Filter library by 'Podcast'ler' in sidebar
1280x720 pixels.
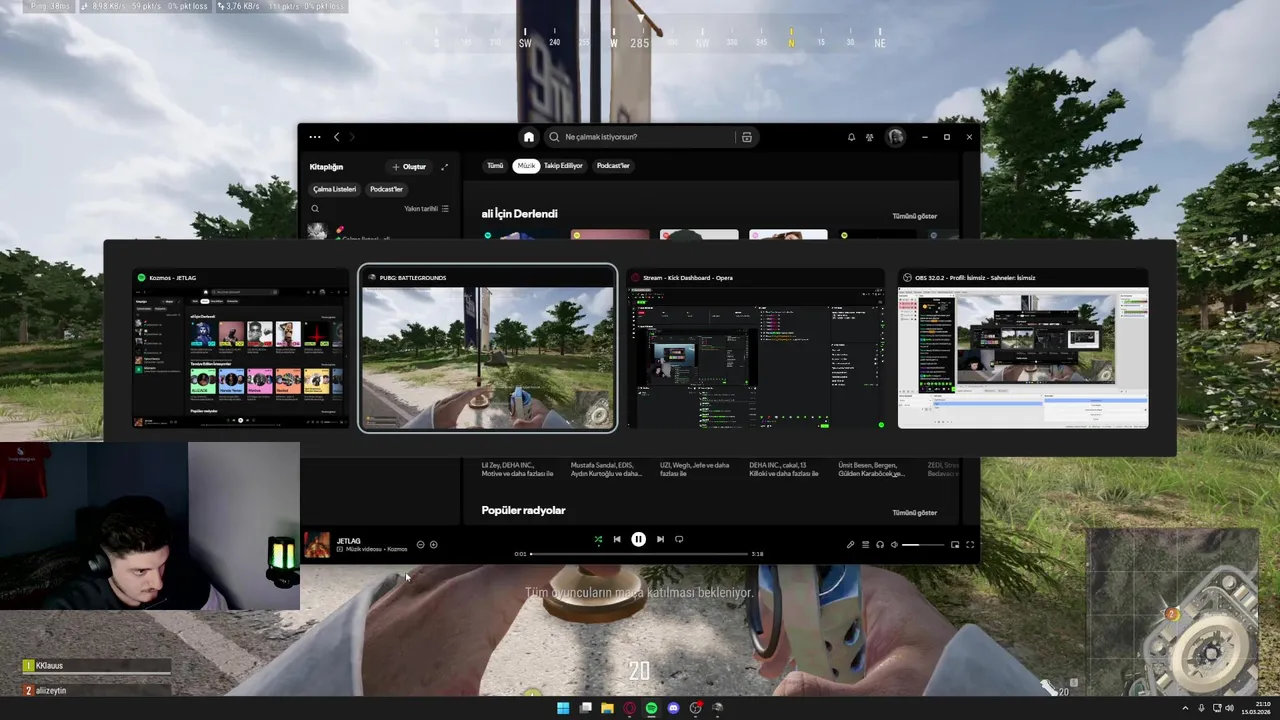pos(386,189)
